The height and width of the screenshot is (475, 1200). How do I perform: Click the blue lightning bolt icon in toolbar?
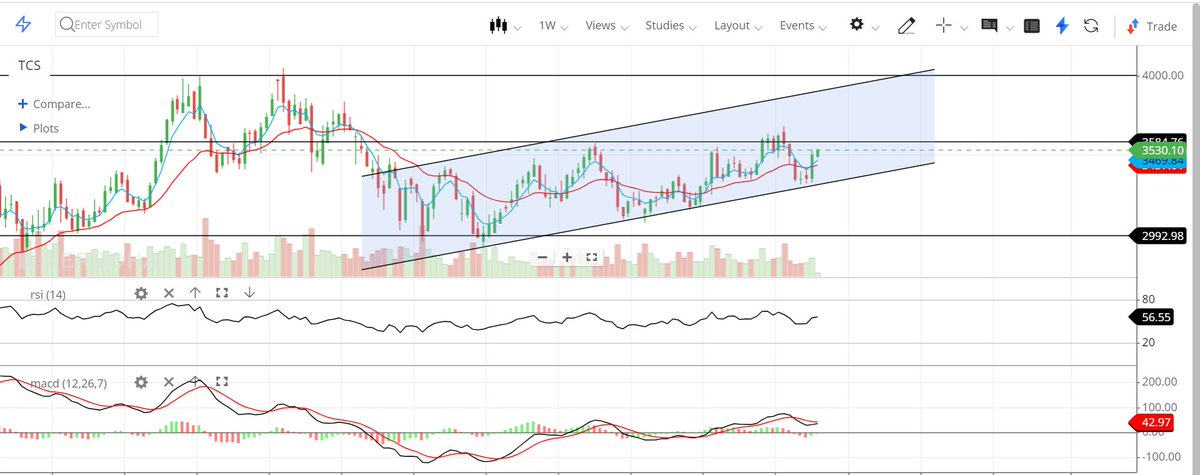click(x=1063, y=26)
